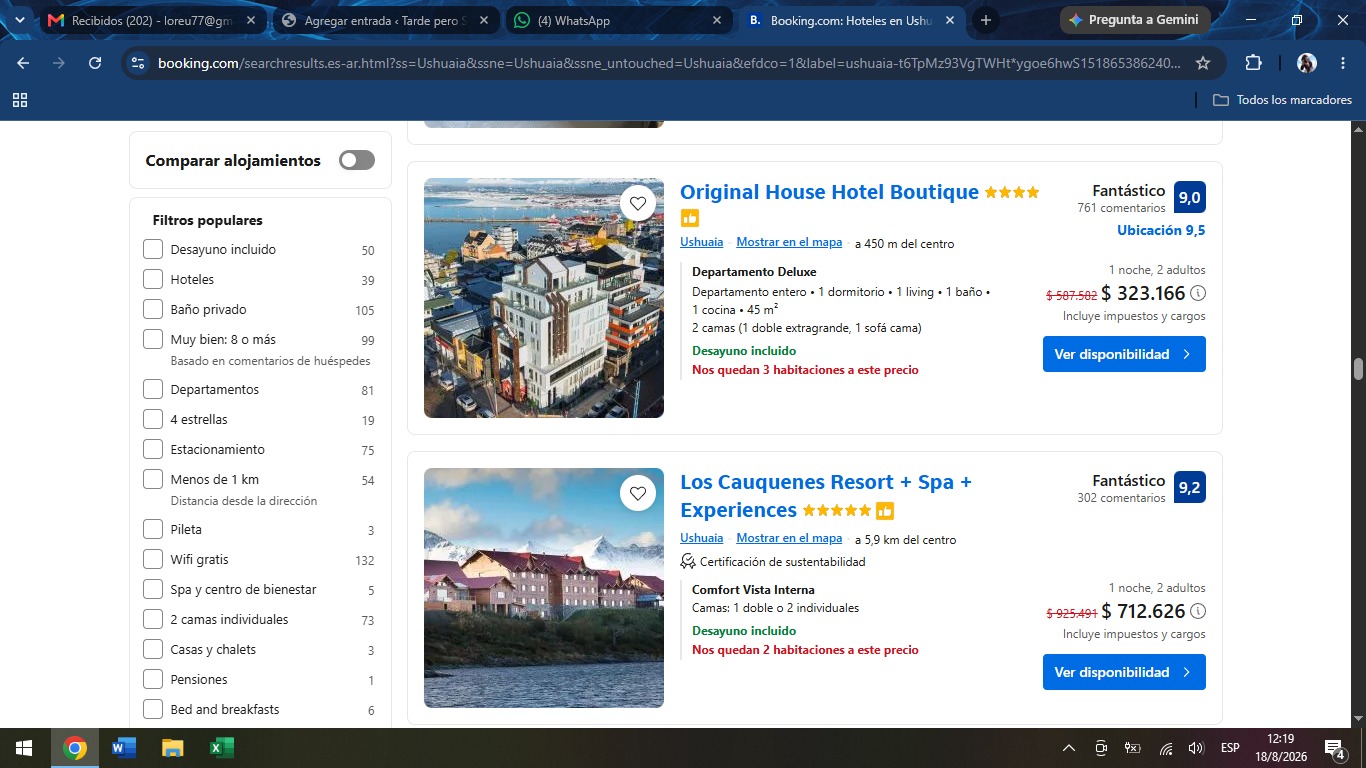Open the Google apps grid in bookmarks bar
Viewport: 1366px width, 768px height.
click(20, 100)
